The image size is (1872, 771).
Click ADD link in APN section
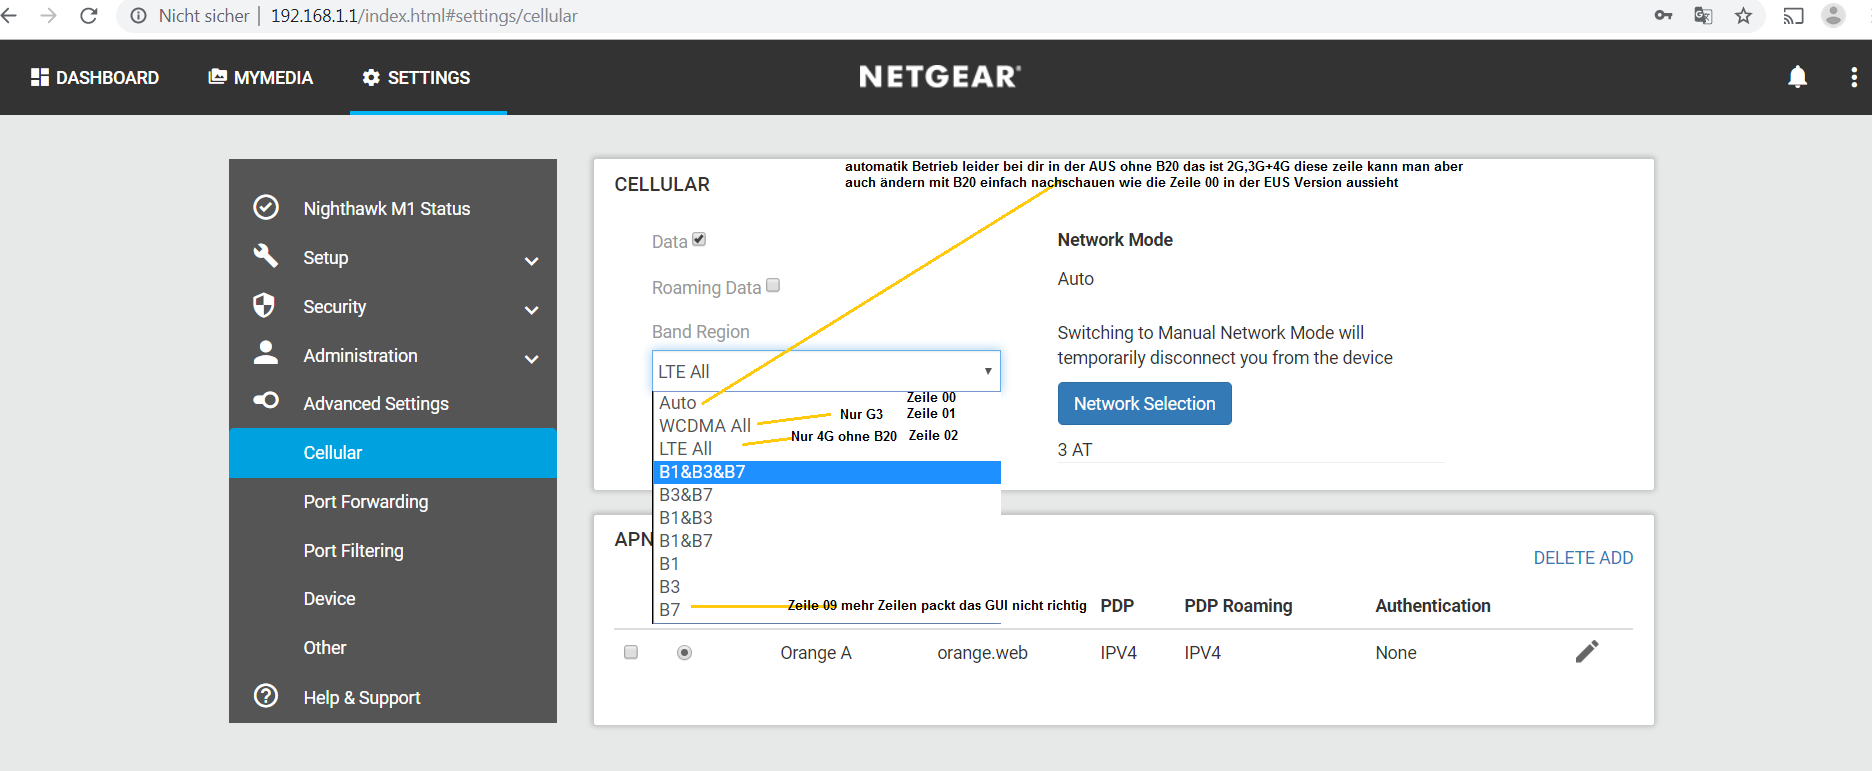tap(1615, 558)
